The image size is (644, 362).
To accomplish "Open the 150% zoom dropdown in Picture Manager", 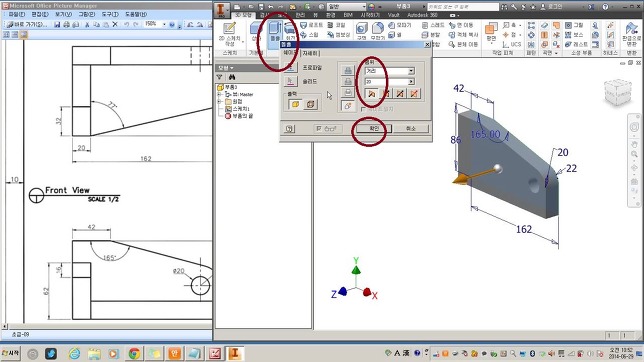I will coord(164,24).
